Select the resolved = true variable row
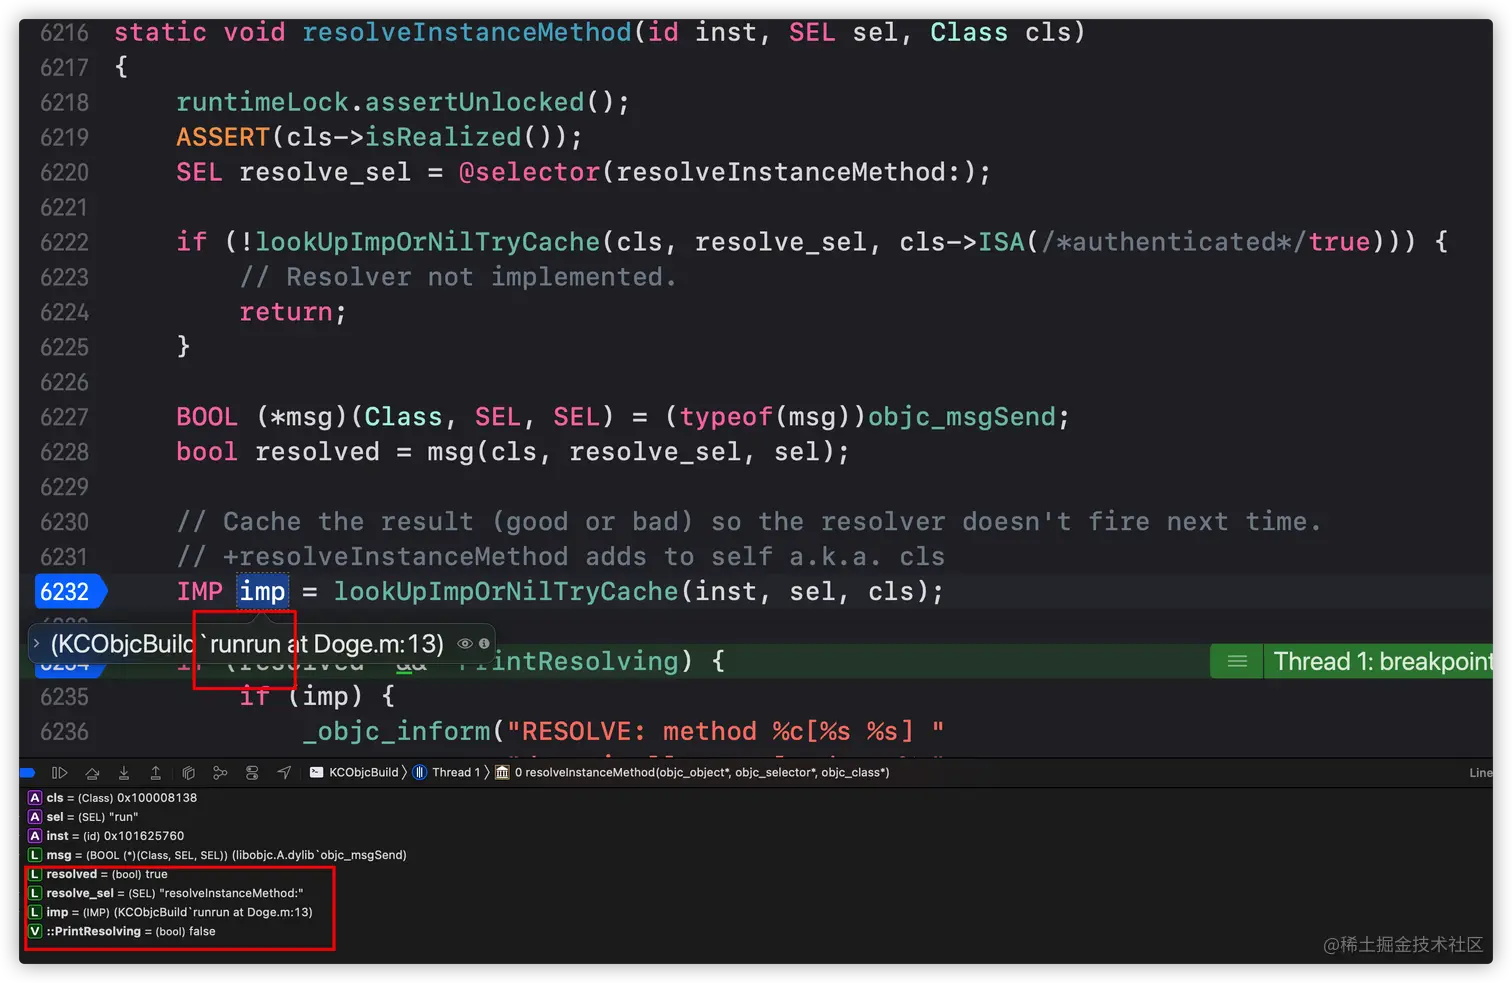Image resolution: width=1512 pixels, height=983 pixels. point(98,874)
